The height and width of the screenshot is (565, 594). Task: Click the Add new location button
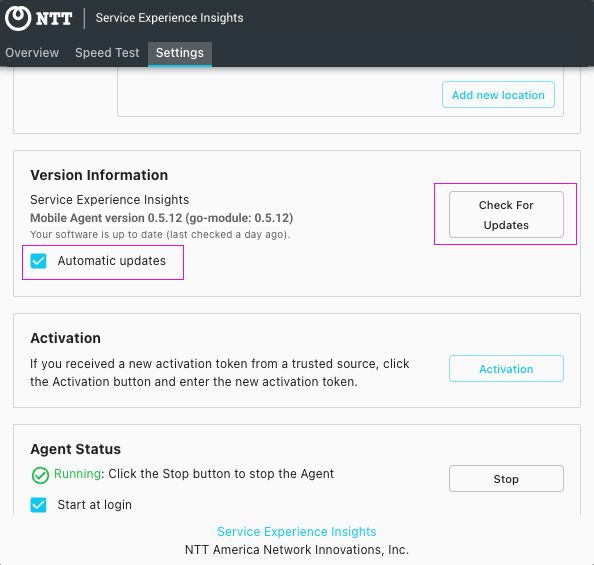tap(498, 95)
